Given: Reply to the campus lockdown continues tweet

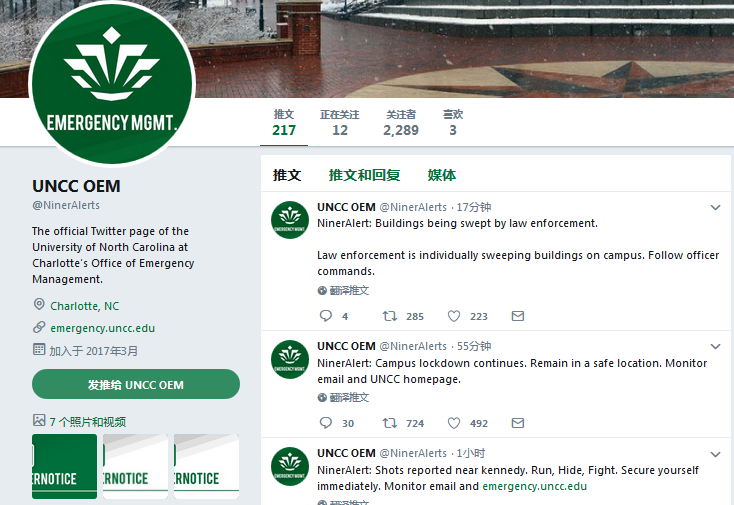Looking at the screenshot, I should pyautogui.click(x=325, y=423).
